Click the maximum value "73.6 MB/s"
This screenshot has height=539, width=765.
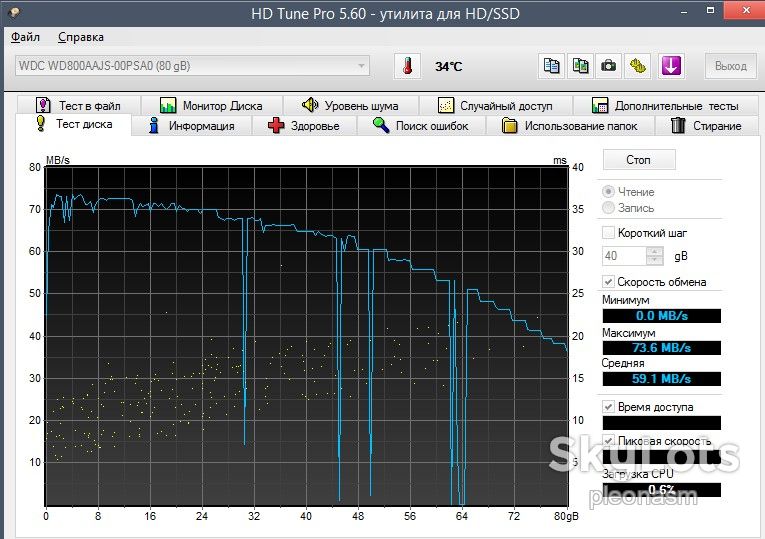[662, 347]
